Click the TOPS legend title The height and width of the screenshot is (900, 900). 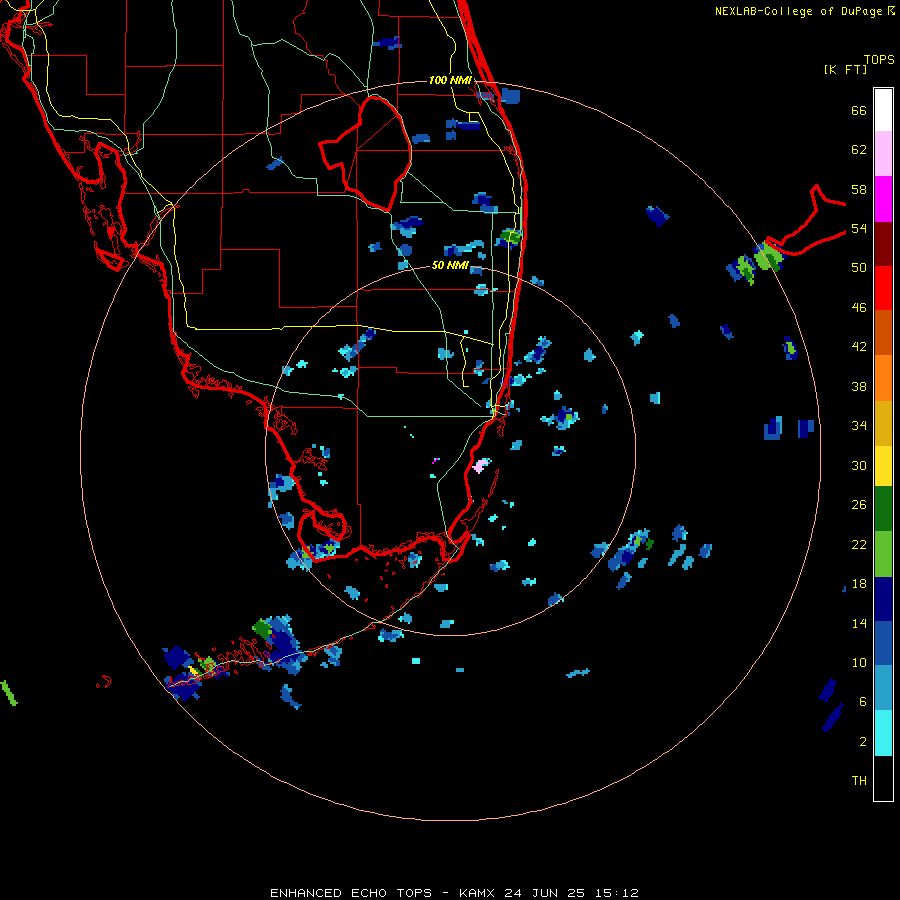tap(879, 59)
